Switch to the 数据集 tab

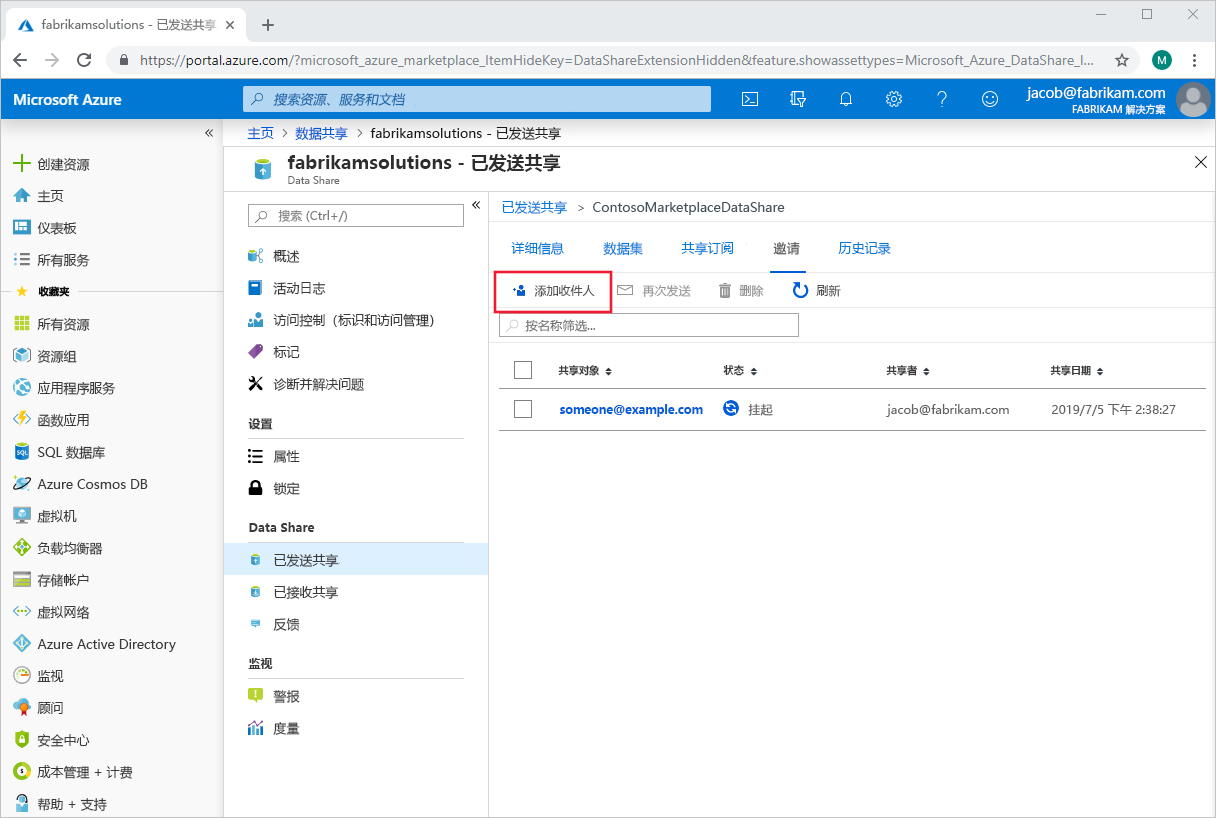(x=623, y=248)
